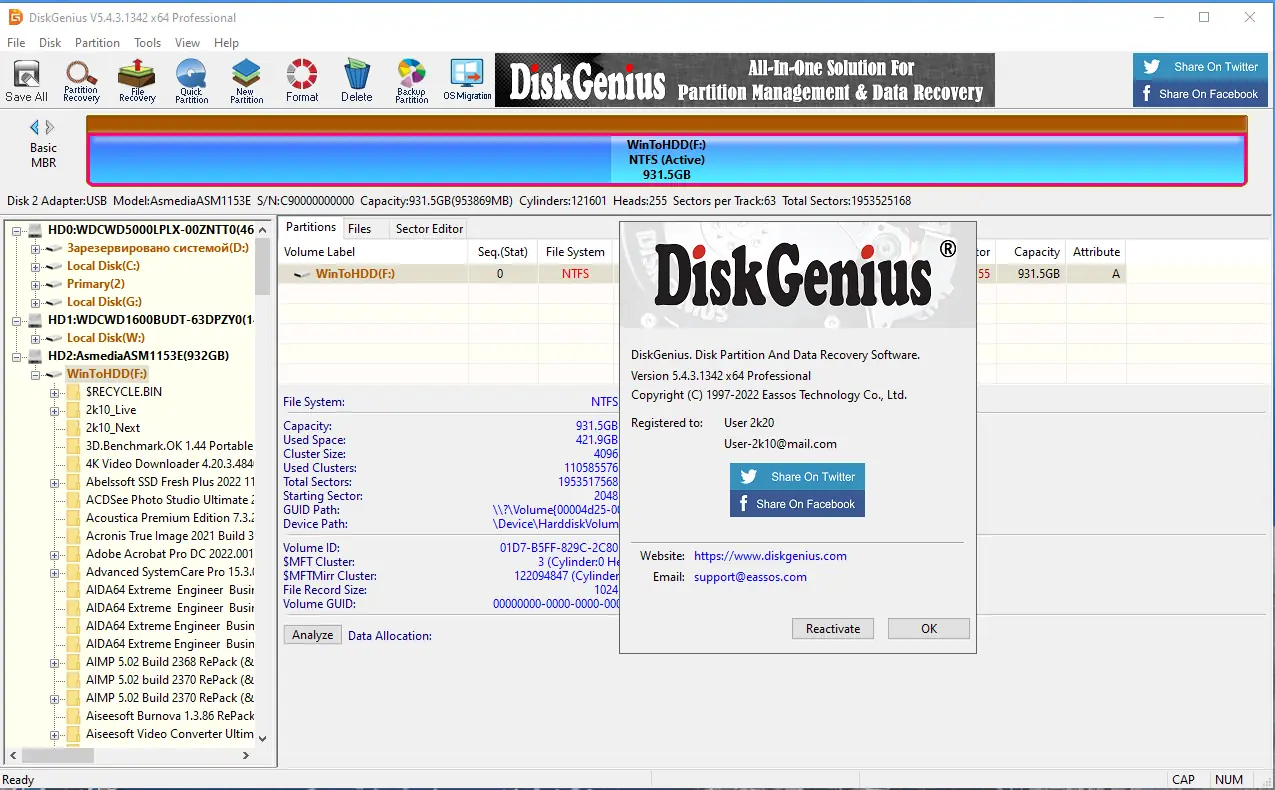Open the Format tool
This screenshot has height=790, width=1275.
(x=301, y=80)
